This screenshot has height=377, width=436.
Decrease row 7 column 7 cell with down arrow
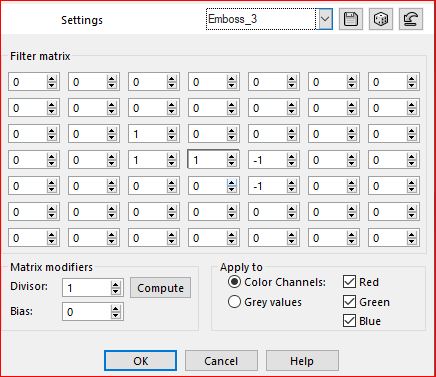[411, 242]
